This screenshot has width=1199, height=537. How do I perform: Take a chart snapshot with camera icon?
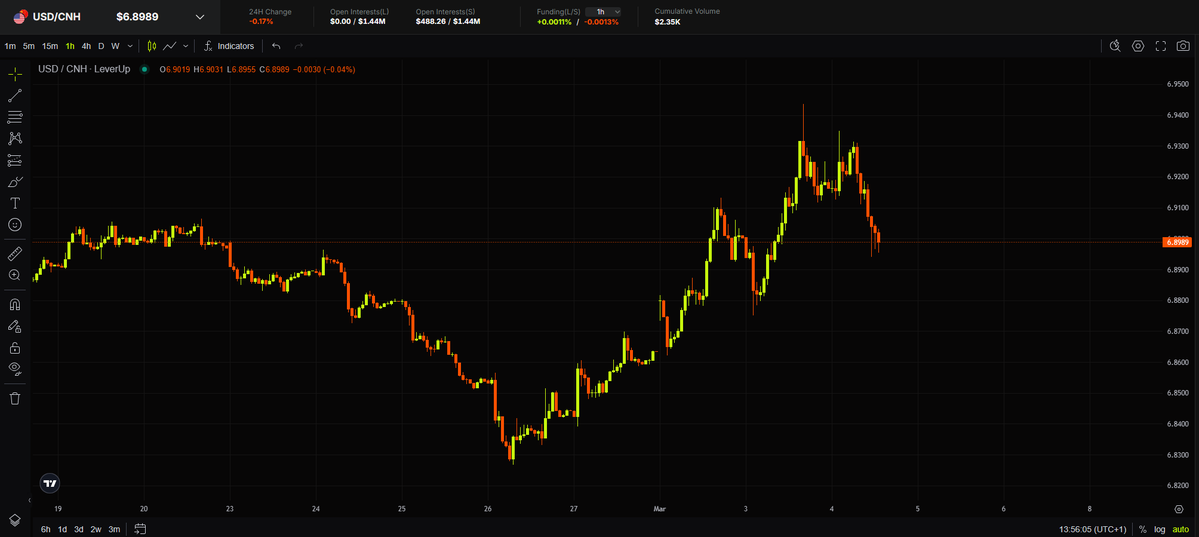1183,46
